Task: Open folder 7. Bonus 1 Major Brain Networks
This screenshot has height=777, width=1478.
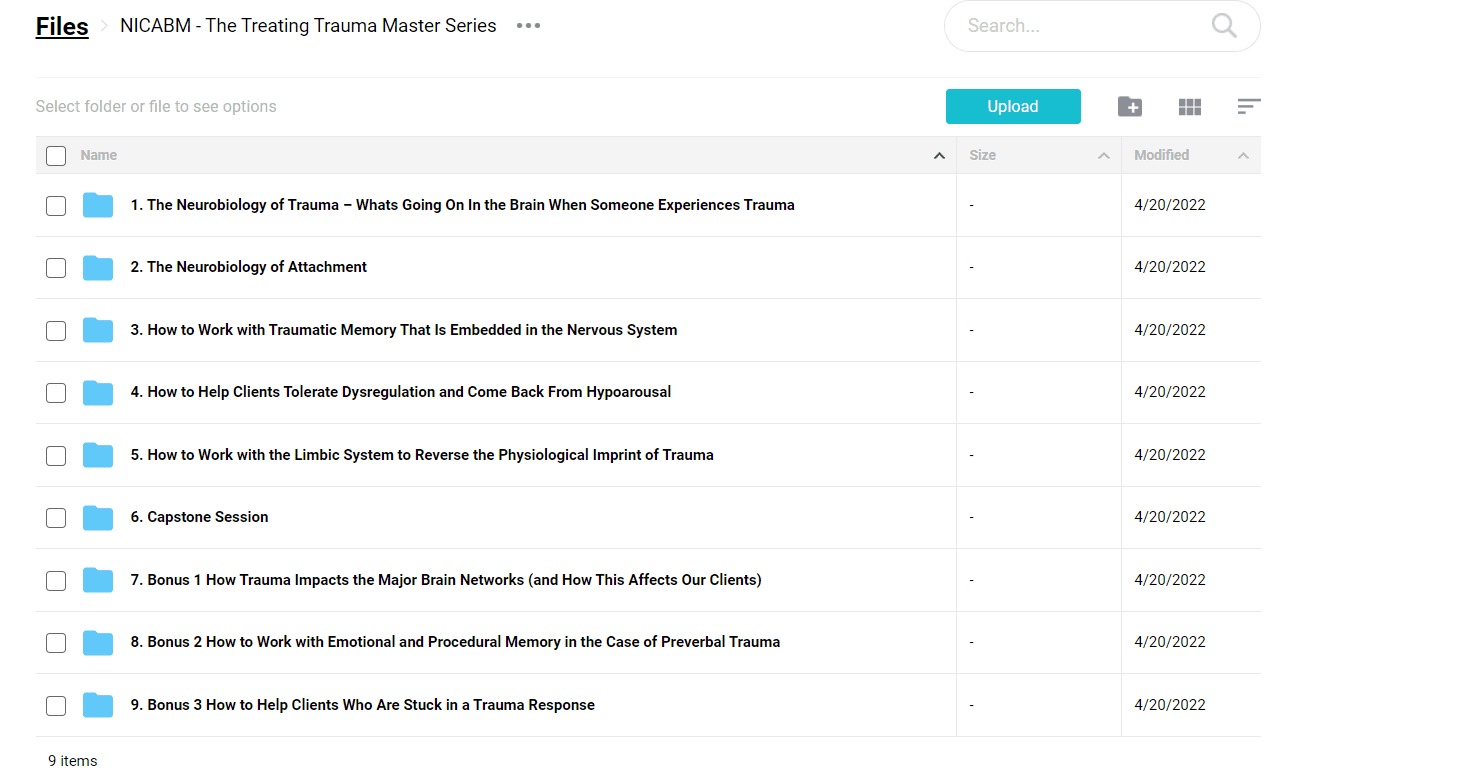Action: 445,580
